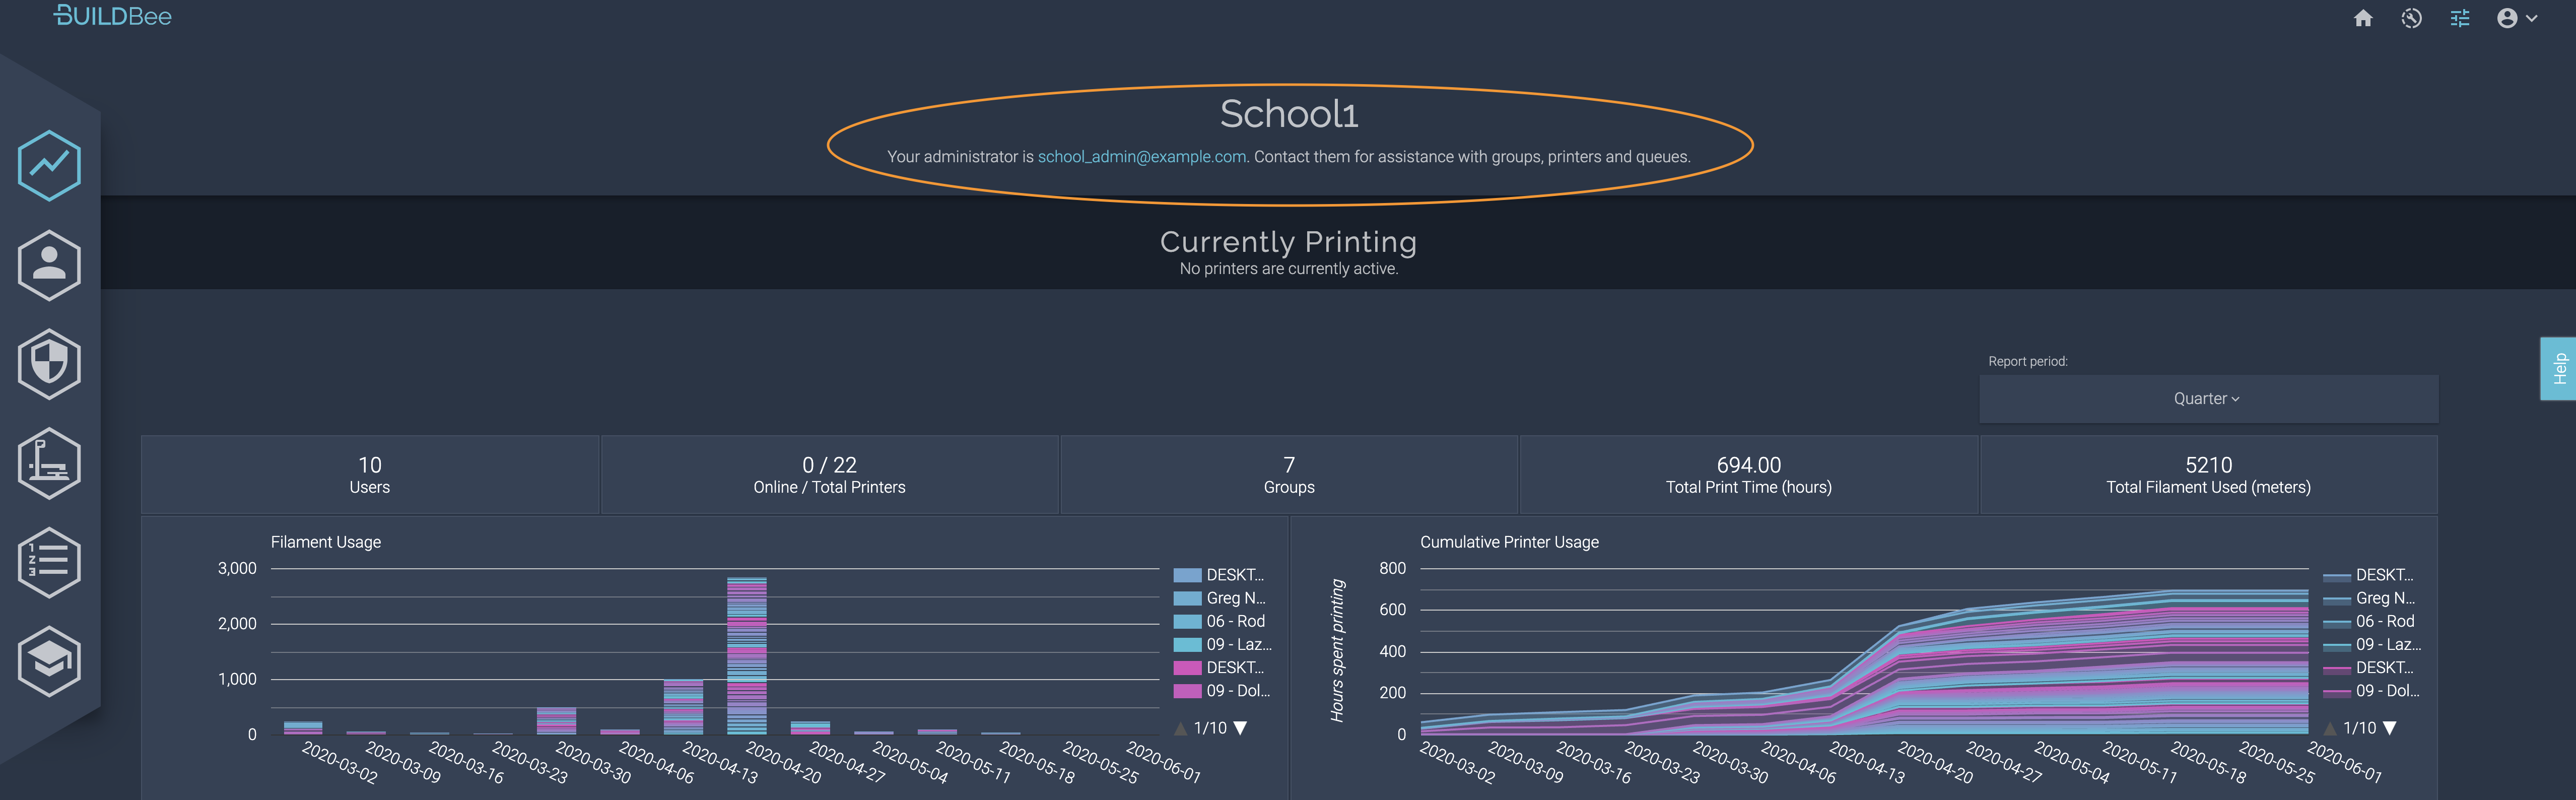Click the 3,000 y-axis label in Filament Usage
Viewport: 2576px width, 800px height.
pyautogui.click(x=237, y=568)
